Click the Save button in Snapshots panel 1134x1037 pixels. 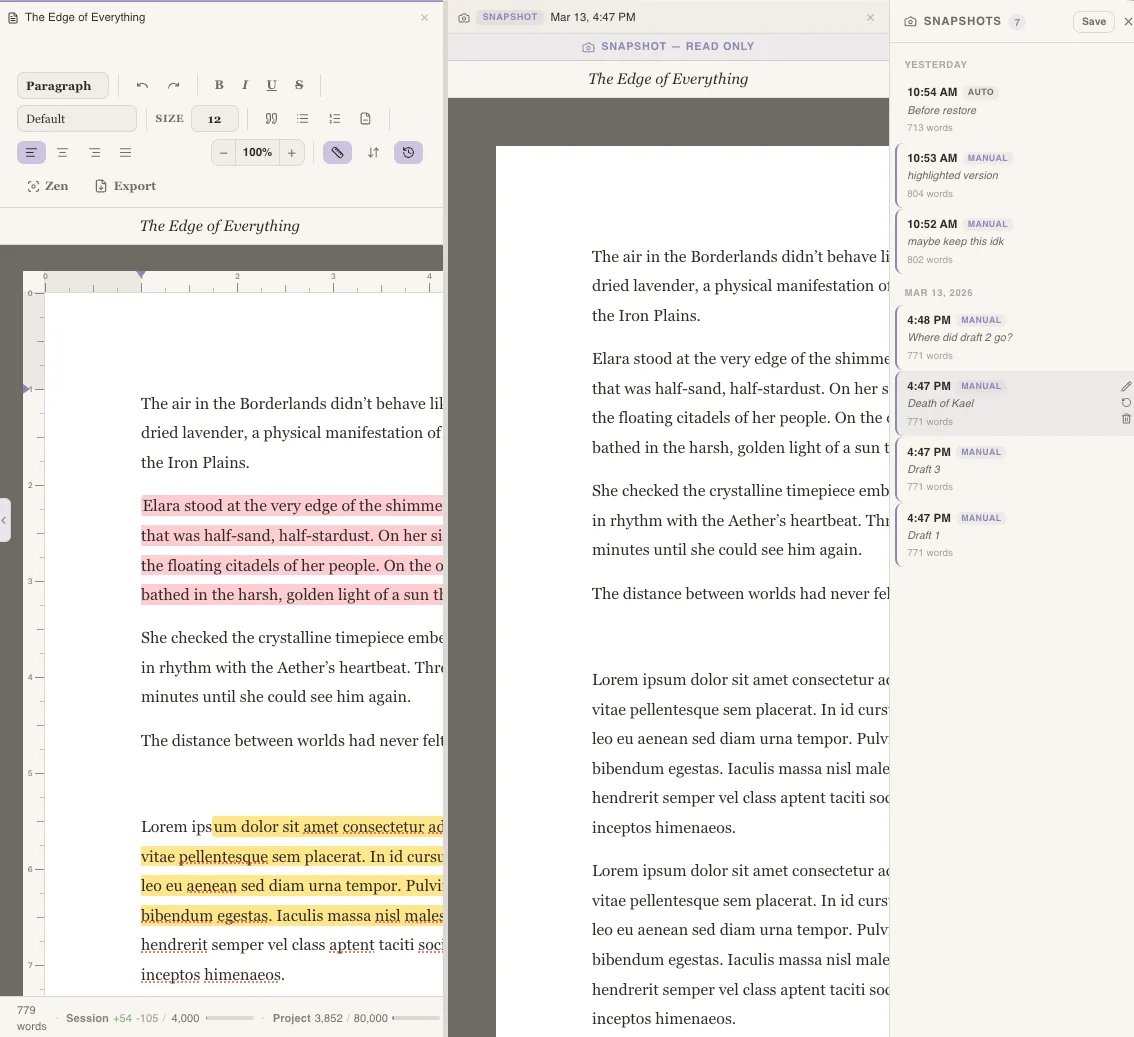1093,21
